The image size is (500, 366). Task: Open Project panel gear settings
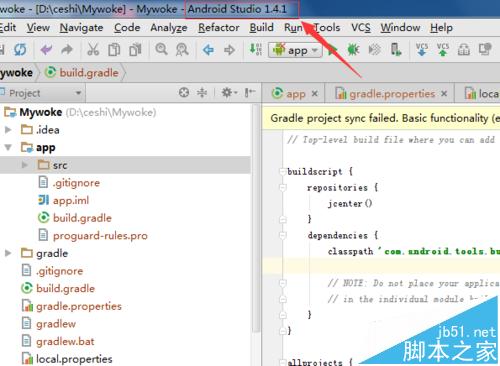(229, 92)
